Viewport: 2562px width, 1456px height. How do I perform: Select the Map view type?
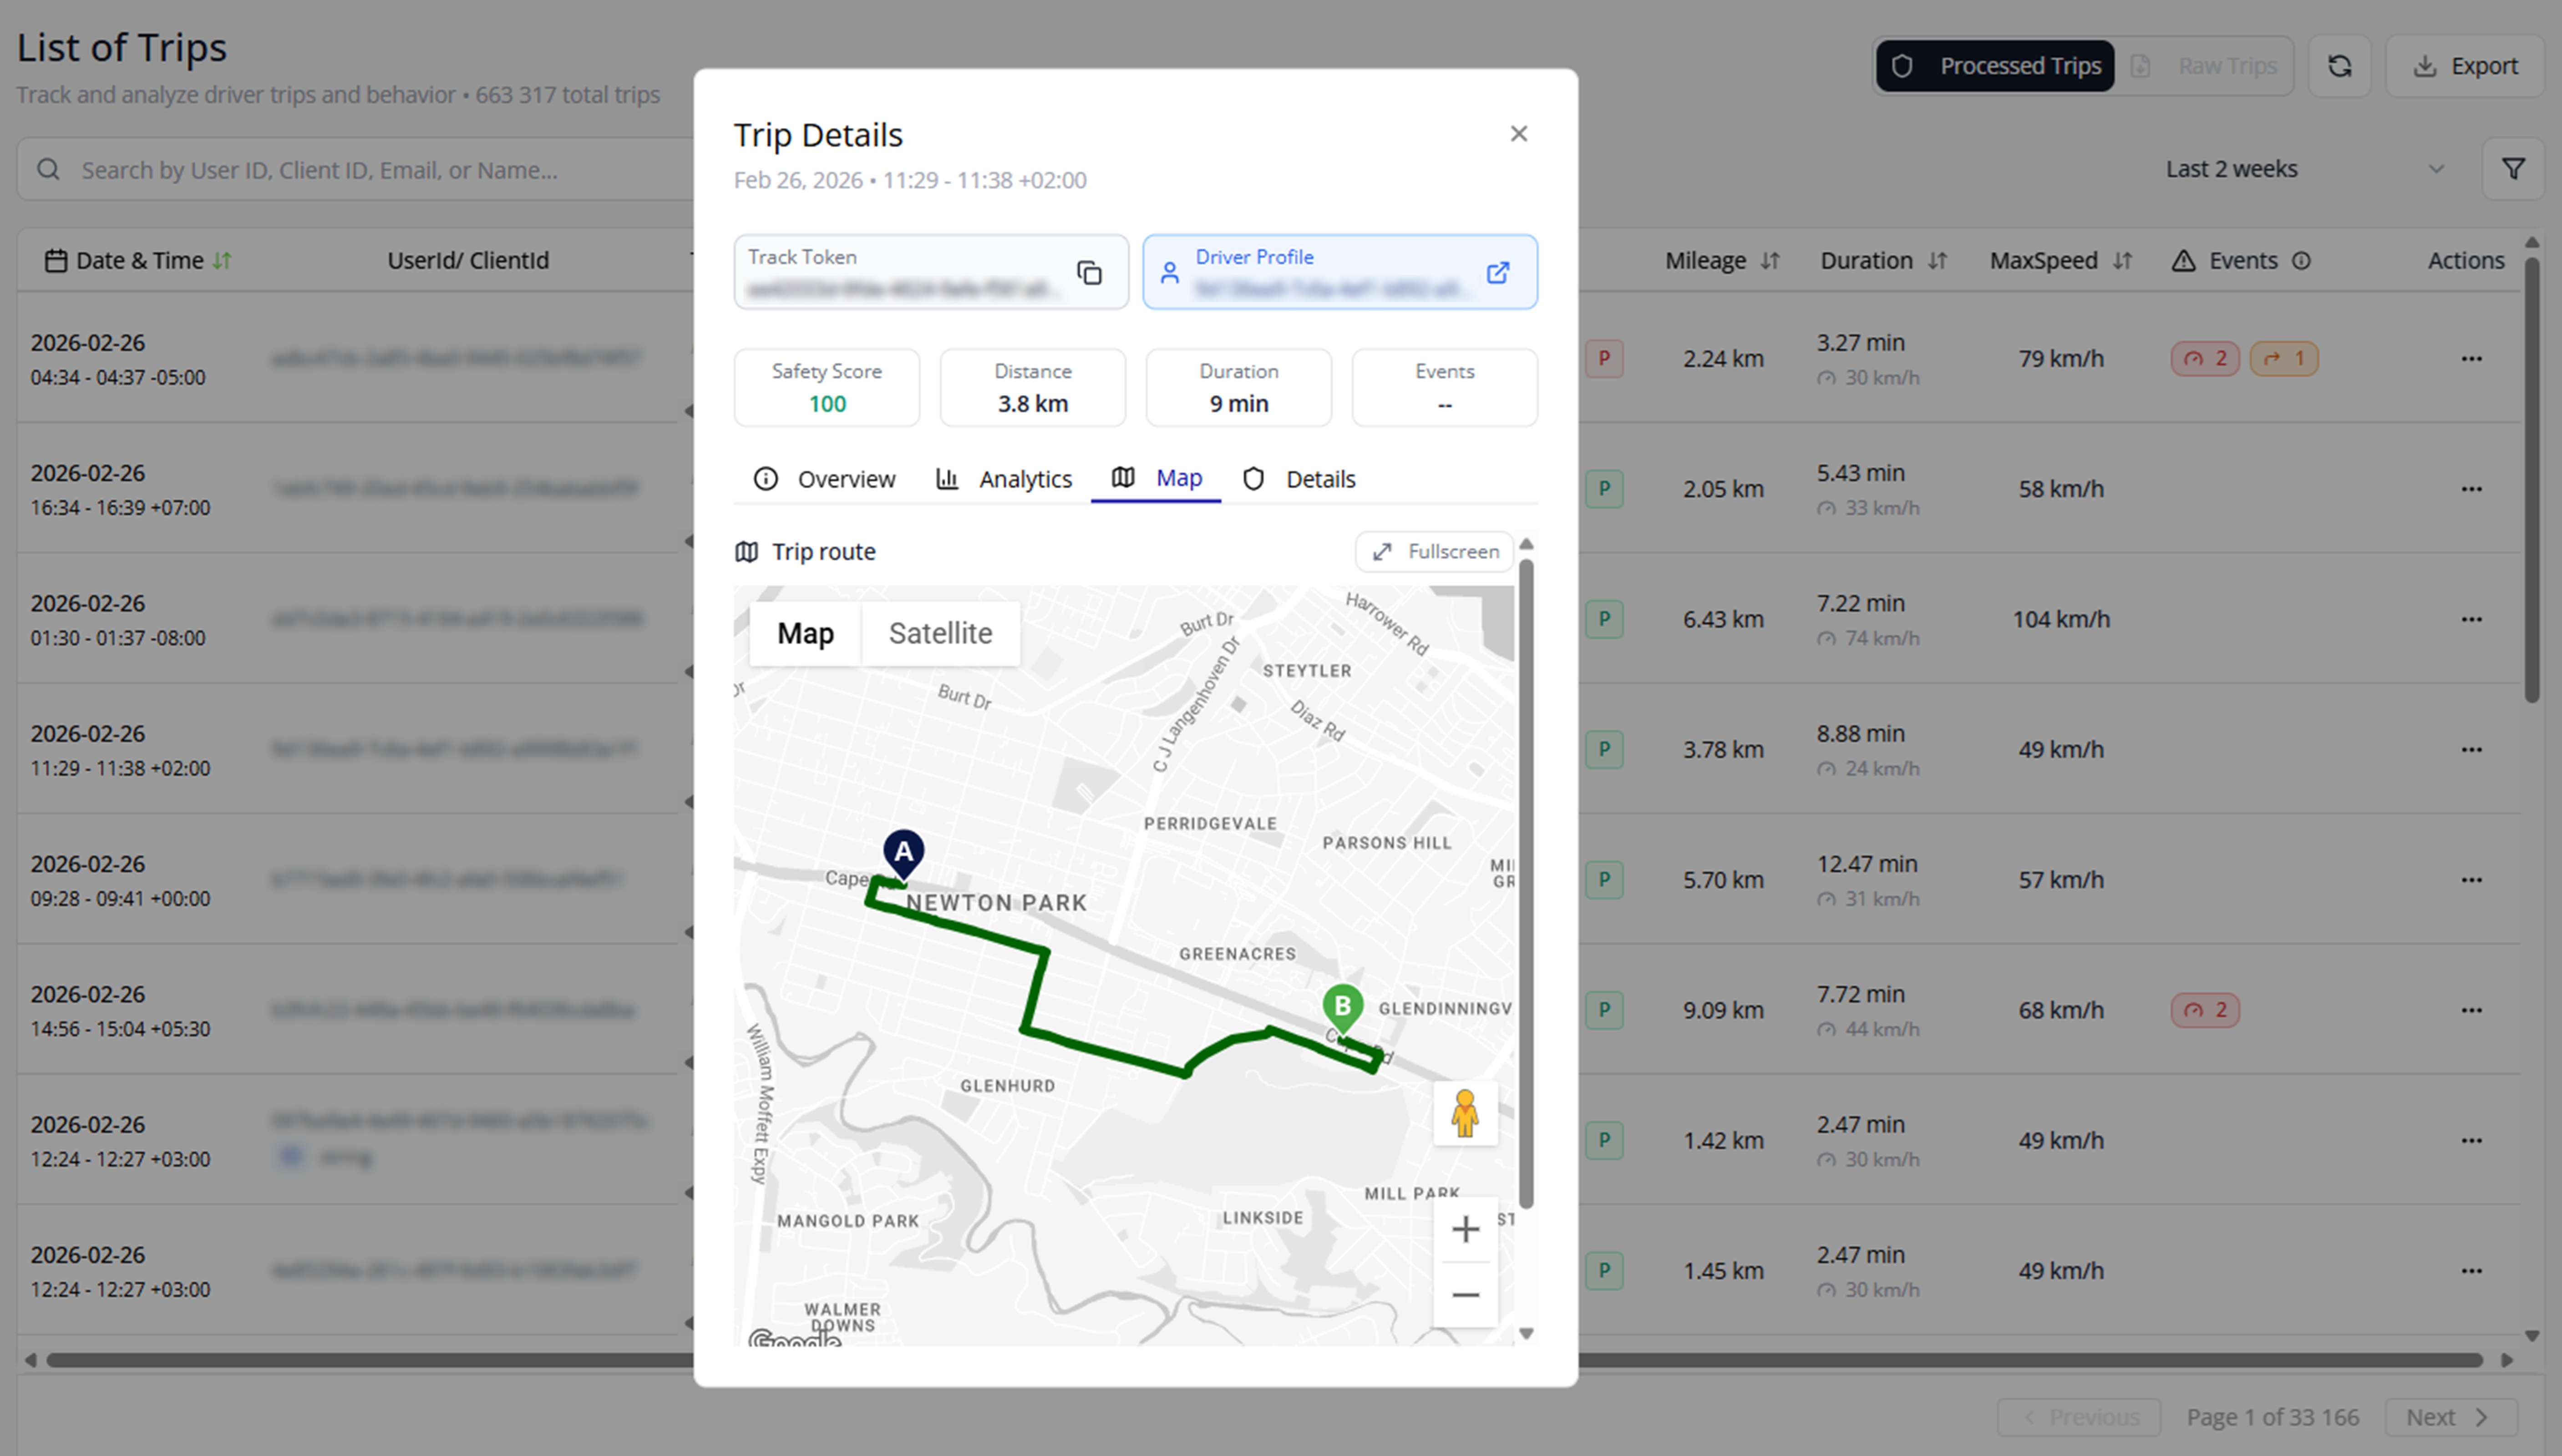805,633
